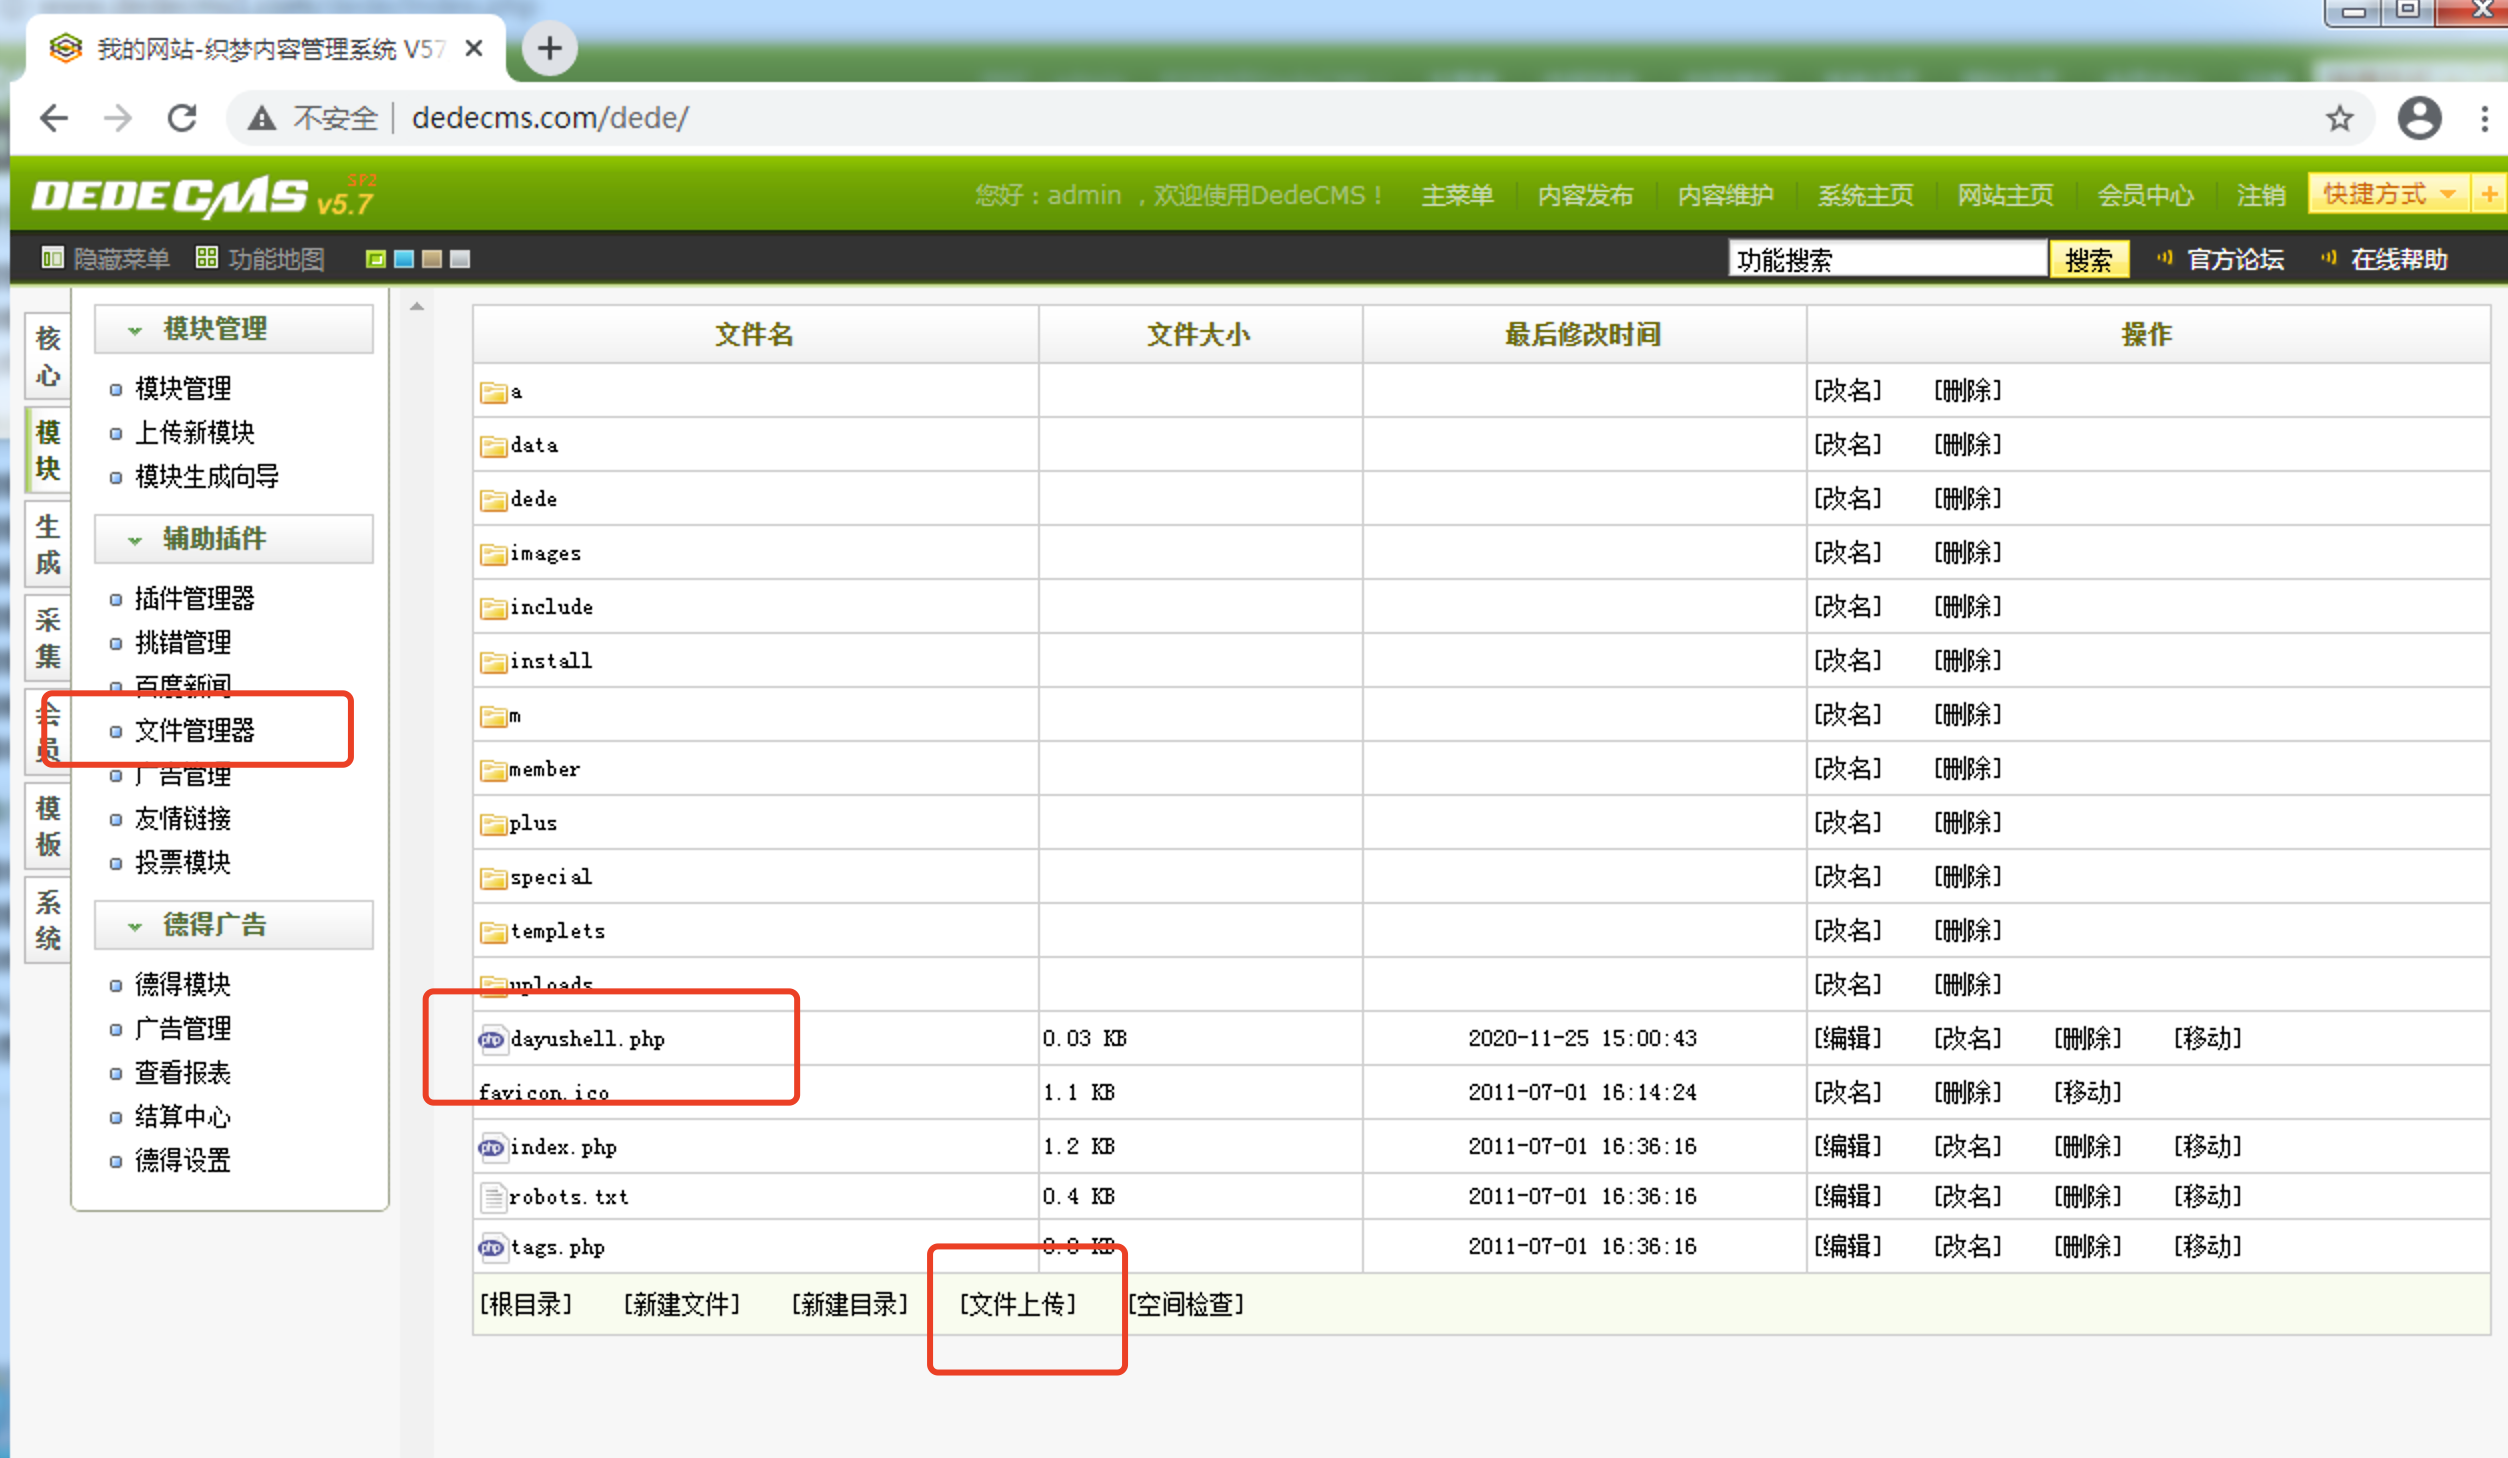Open the 功能地图 function map icon
This screenshot has width=2508, height=1458.
coord(207,259)
